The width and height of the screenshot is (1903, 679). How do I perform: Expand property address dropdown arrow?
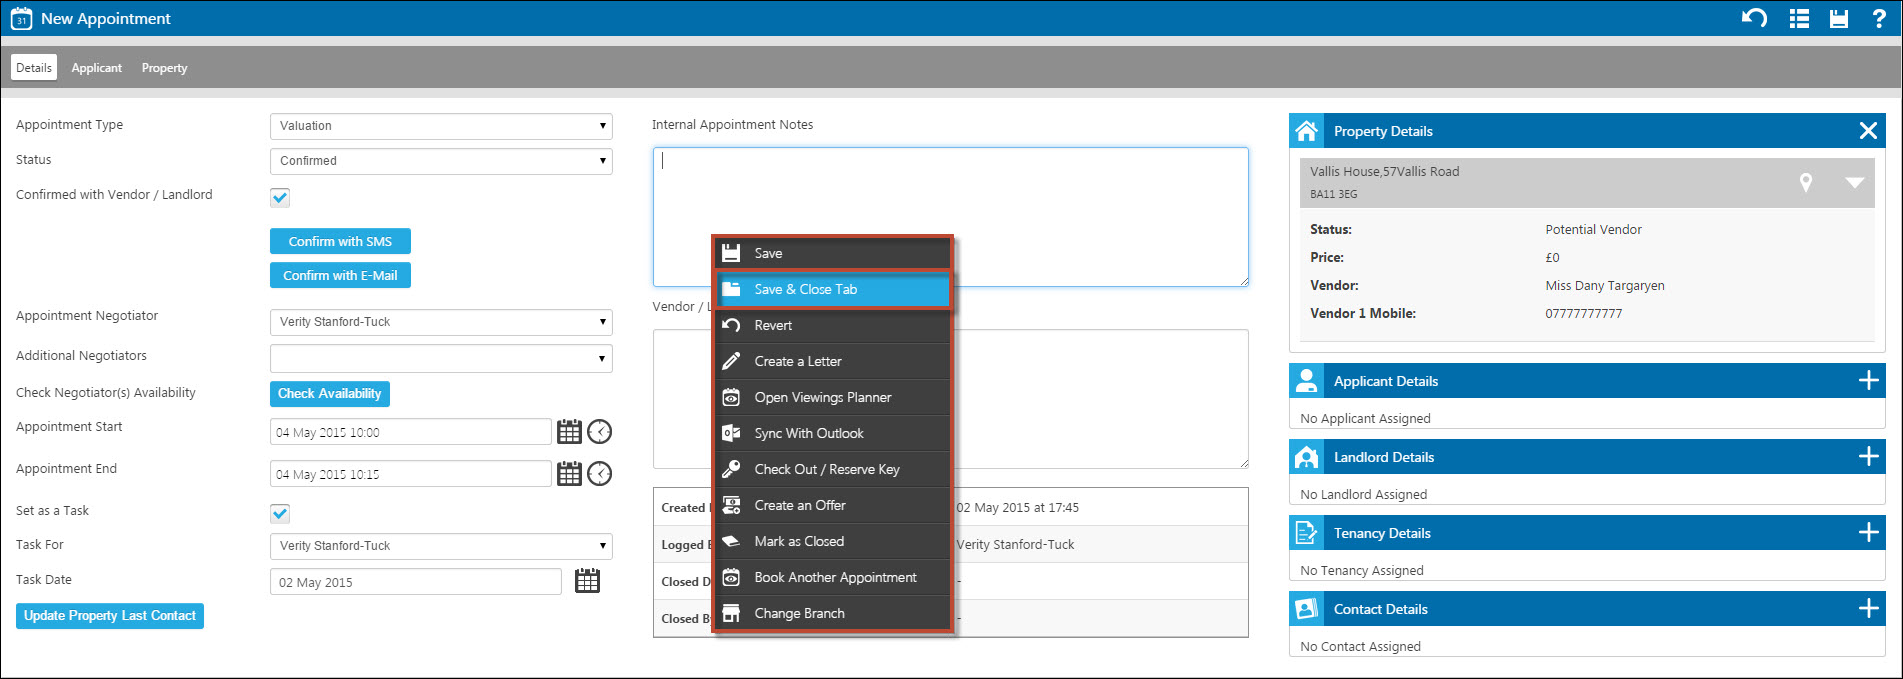point(1855,183)
